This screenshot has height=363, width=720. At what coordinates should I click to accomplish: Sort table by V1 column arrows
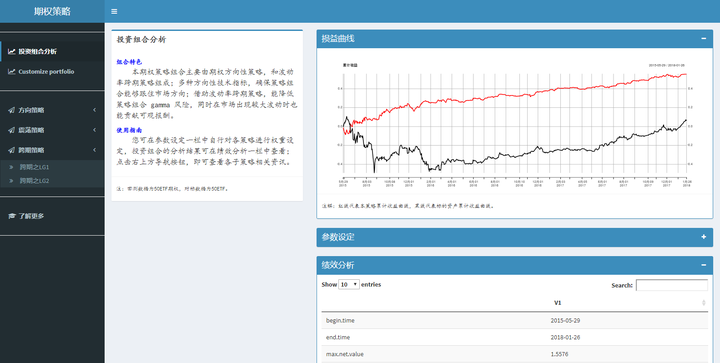point(703,303)
